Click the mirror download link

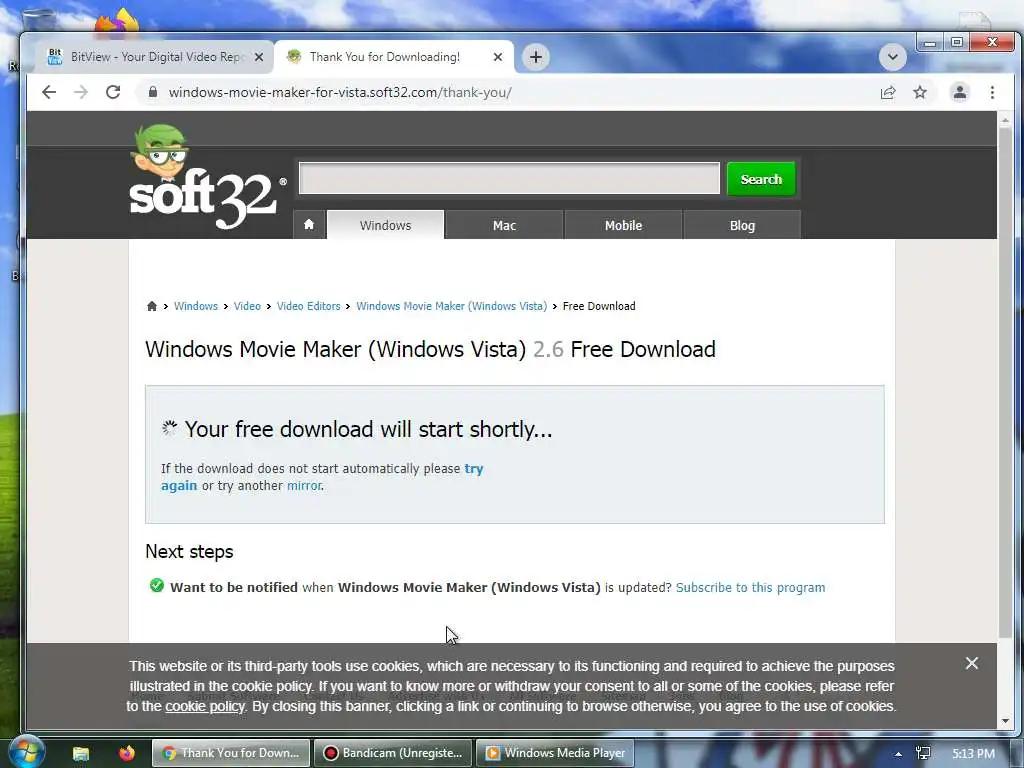click(304, 486)
